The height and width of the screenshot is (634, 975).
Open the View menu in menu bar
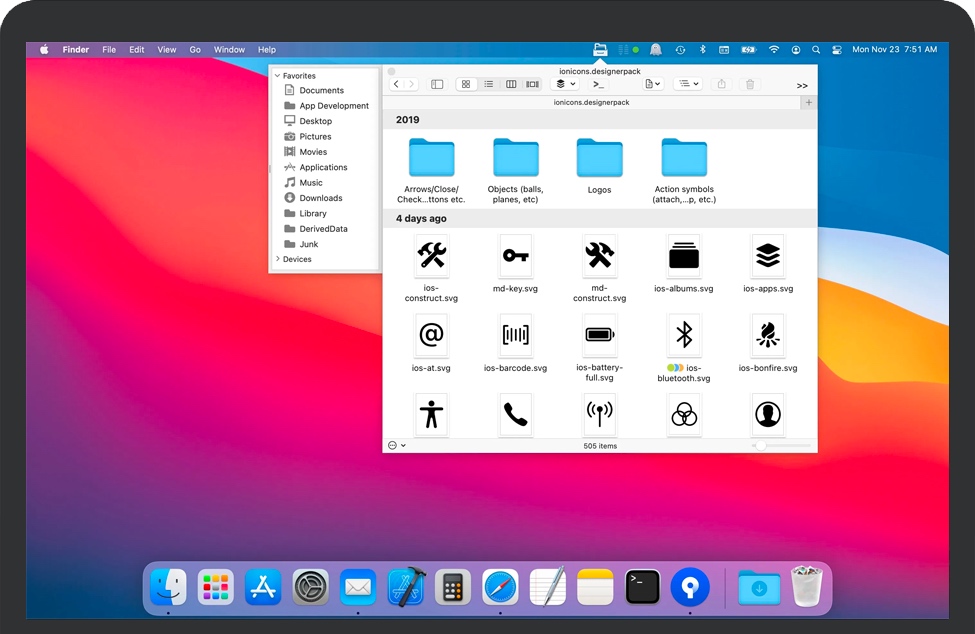pyautogui.click(x=167, y=50)
